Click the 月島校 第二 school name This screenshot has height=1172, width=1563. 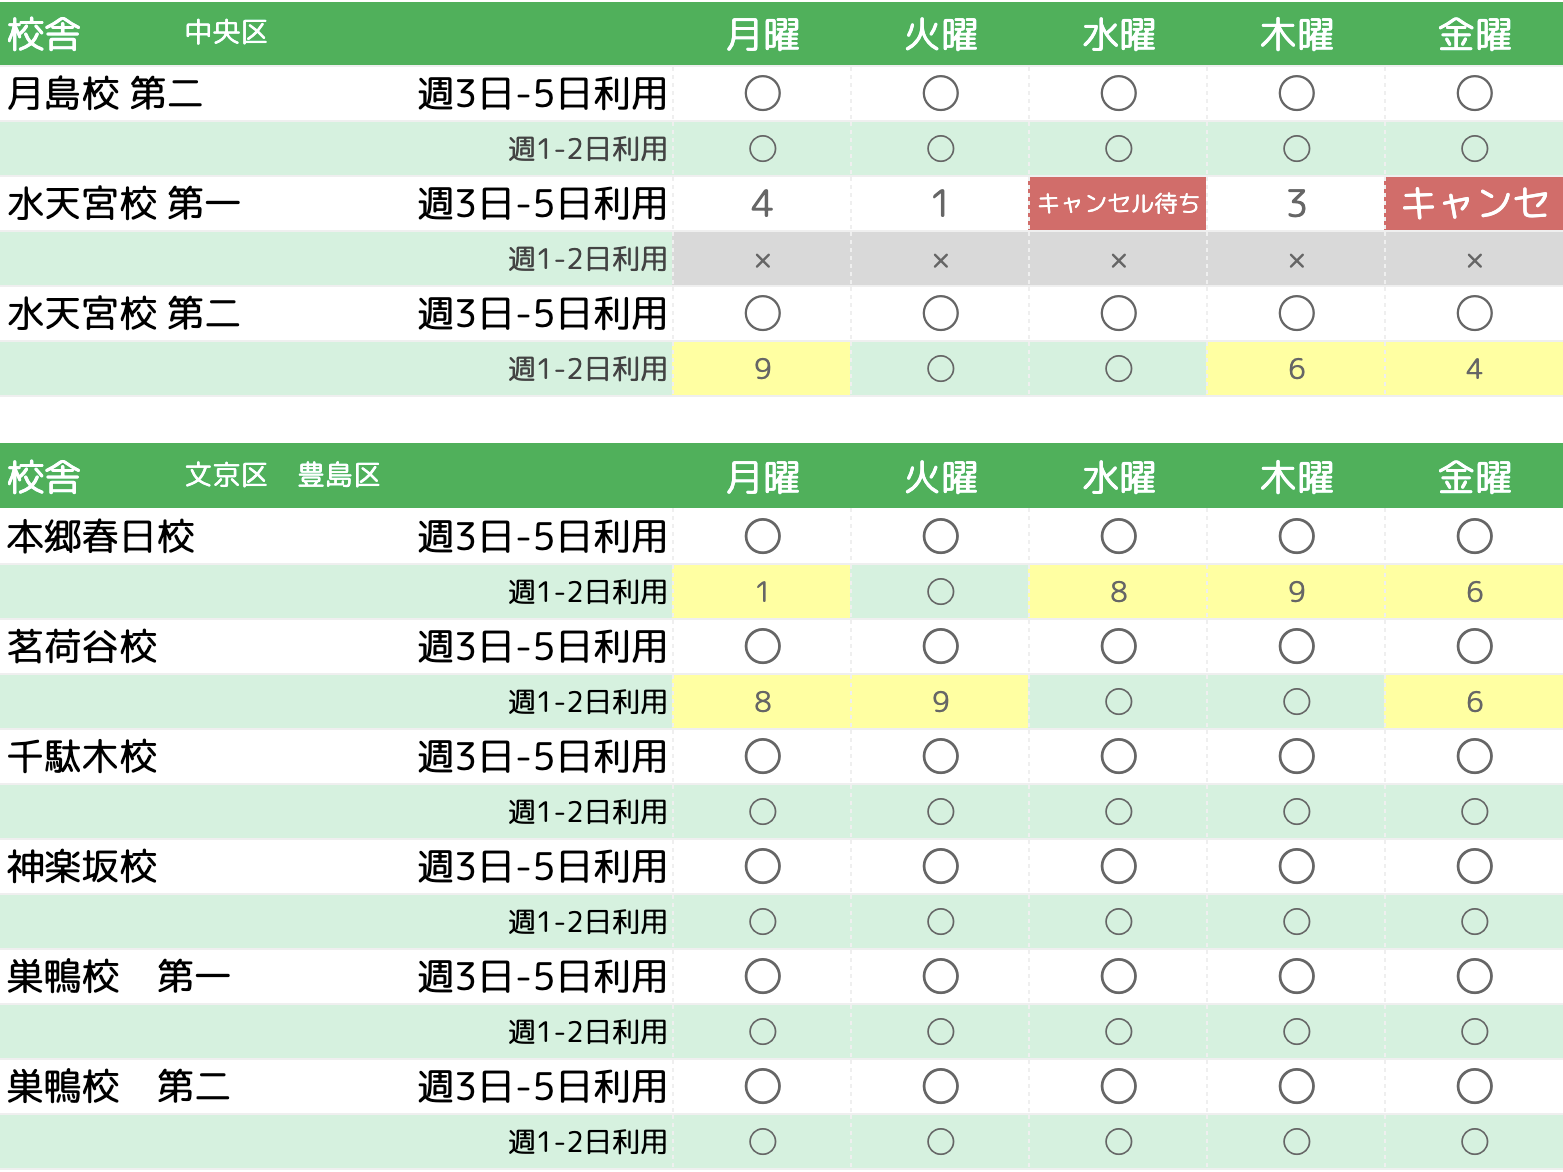(105, 94)
